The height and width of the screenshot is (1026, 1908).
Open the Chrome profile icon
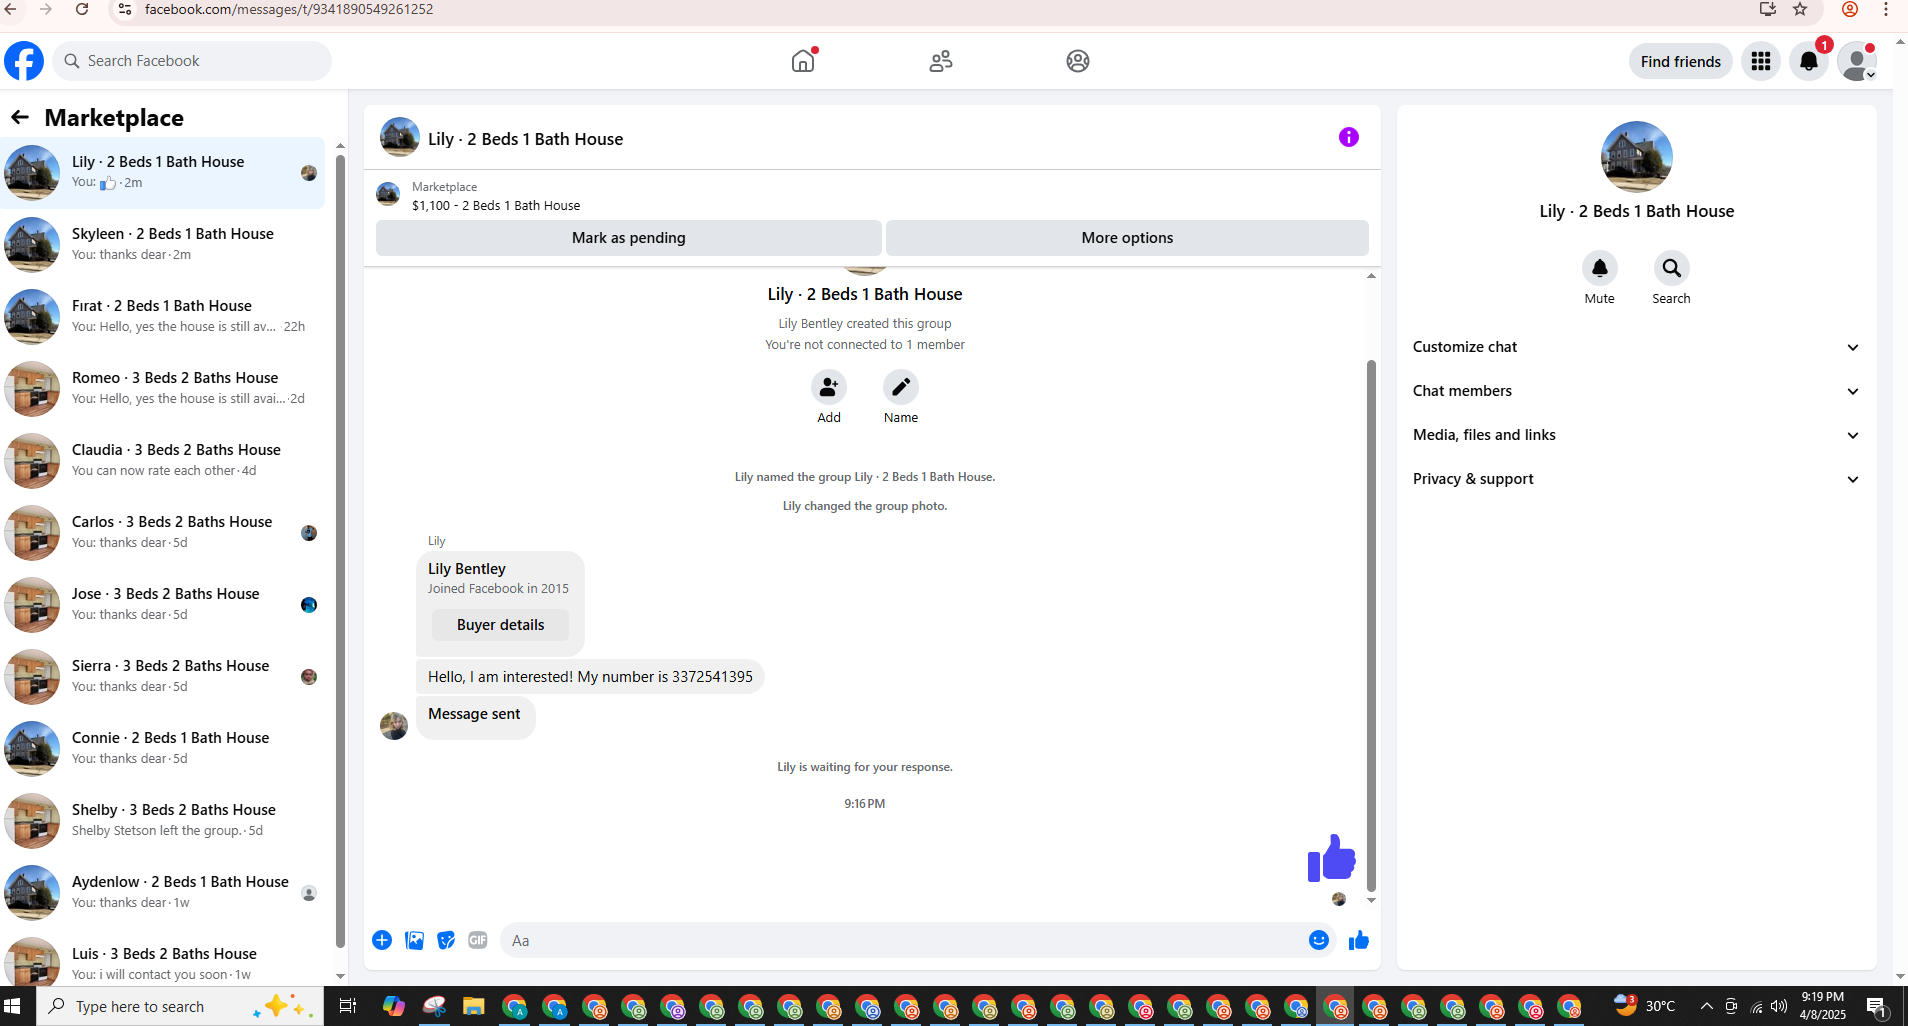click(1850, 9)
